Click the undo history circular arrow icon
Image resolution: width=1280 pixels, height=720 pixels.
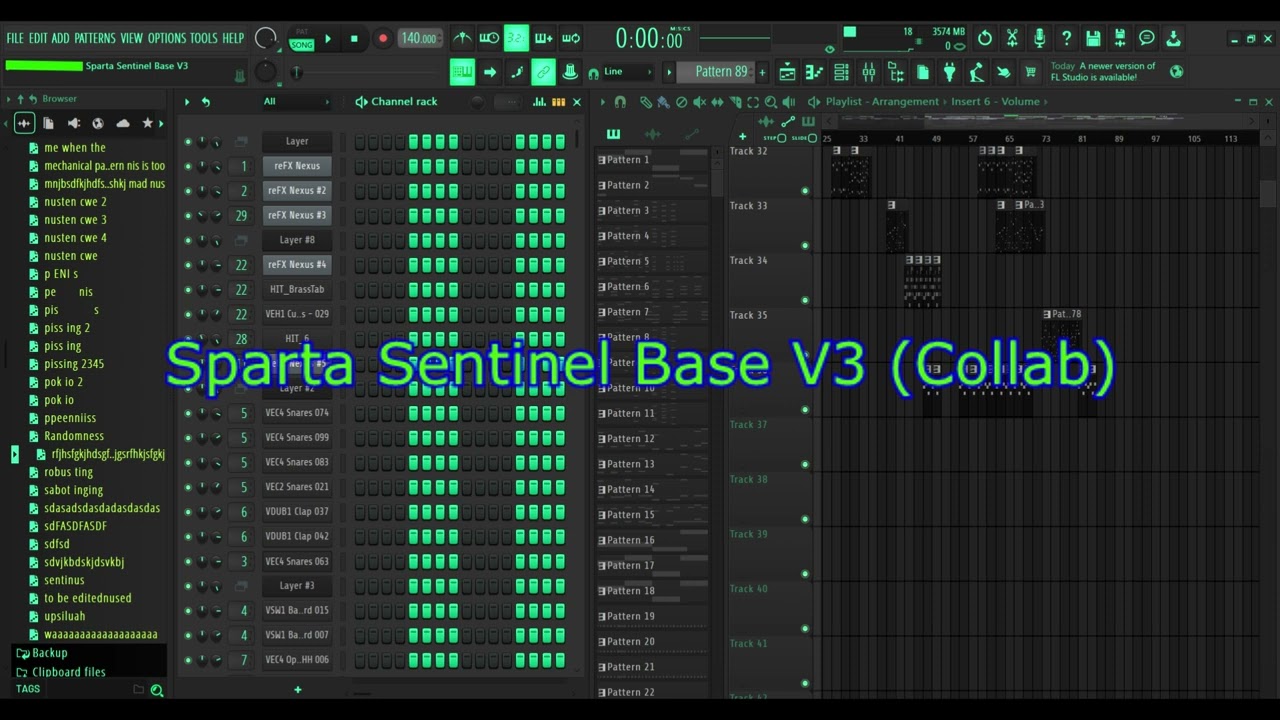click(x=985, y=38)
